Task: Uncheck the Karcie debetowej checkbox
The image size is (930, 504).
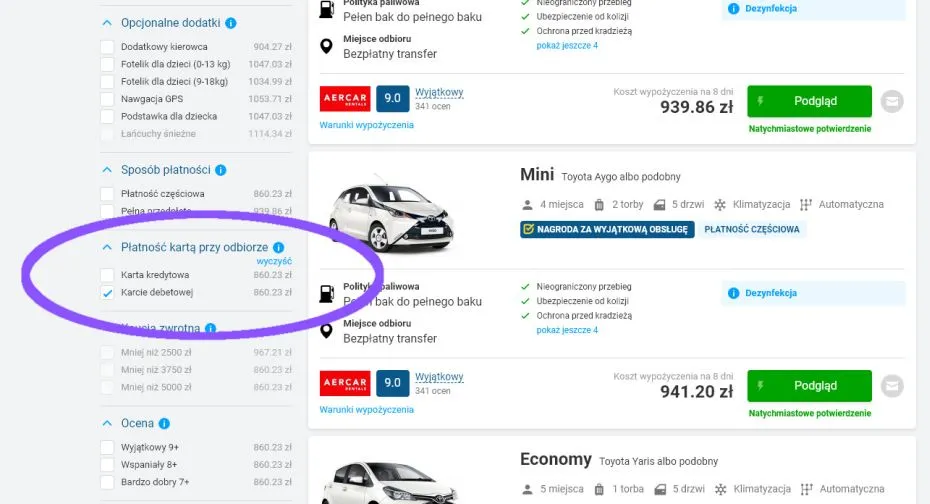Action: pos(107,292)
